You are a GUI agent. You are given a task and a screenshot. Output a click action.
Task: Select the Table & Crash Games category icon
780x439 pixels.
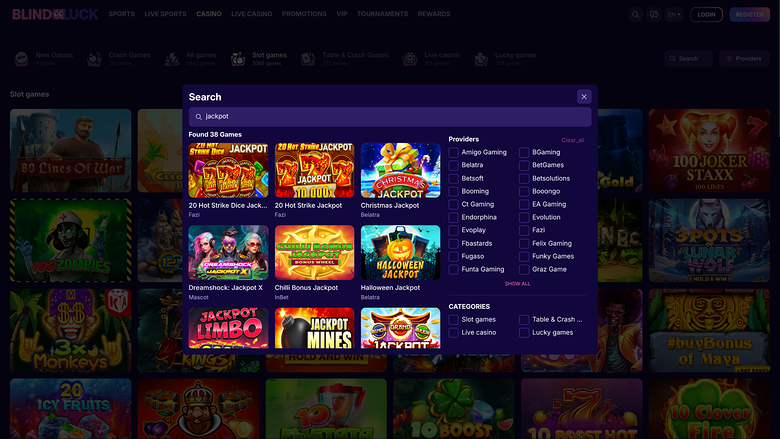coord(308,59)
